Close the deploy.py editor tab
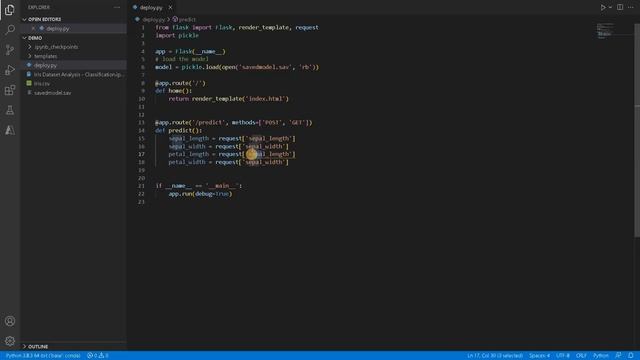640x360 pixels. coord(170,7)
